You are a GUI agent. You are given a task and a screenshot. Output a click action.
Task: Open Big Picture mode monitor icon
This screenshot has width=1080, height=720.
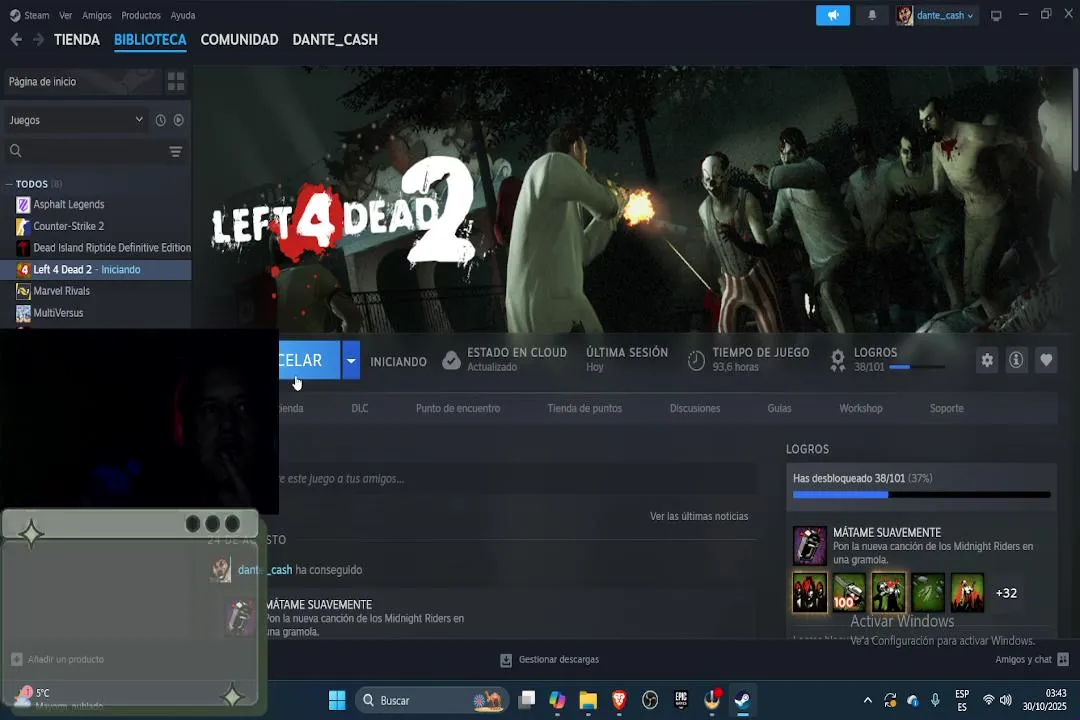(x=996, y=15)
